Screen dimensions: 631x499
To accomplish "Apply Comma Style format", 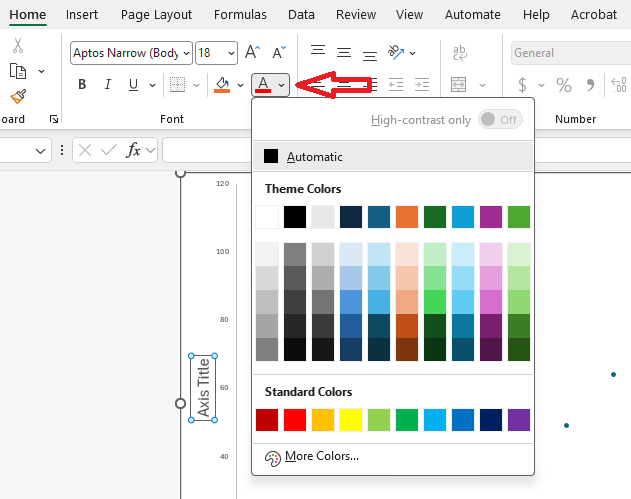I will tap(590, 85).
